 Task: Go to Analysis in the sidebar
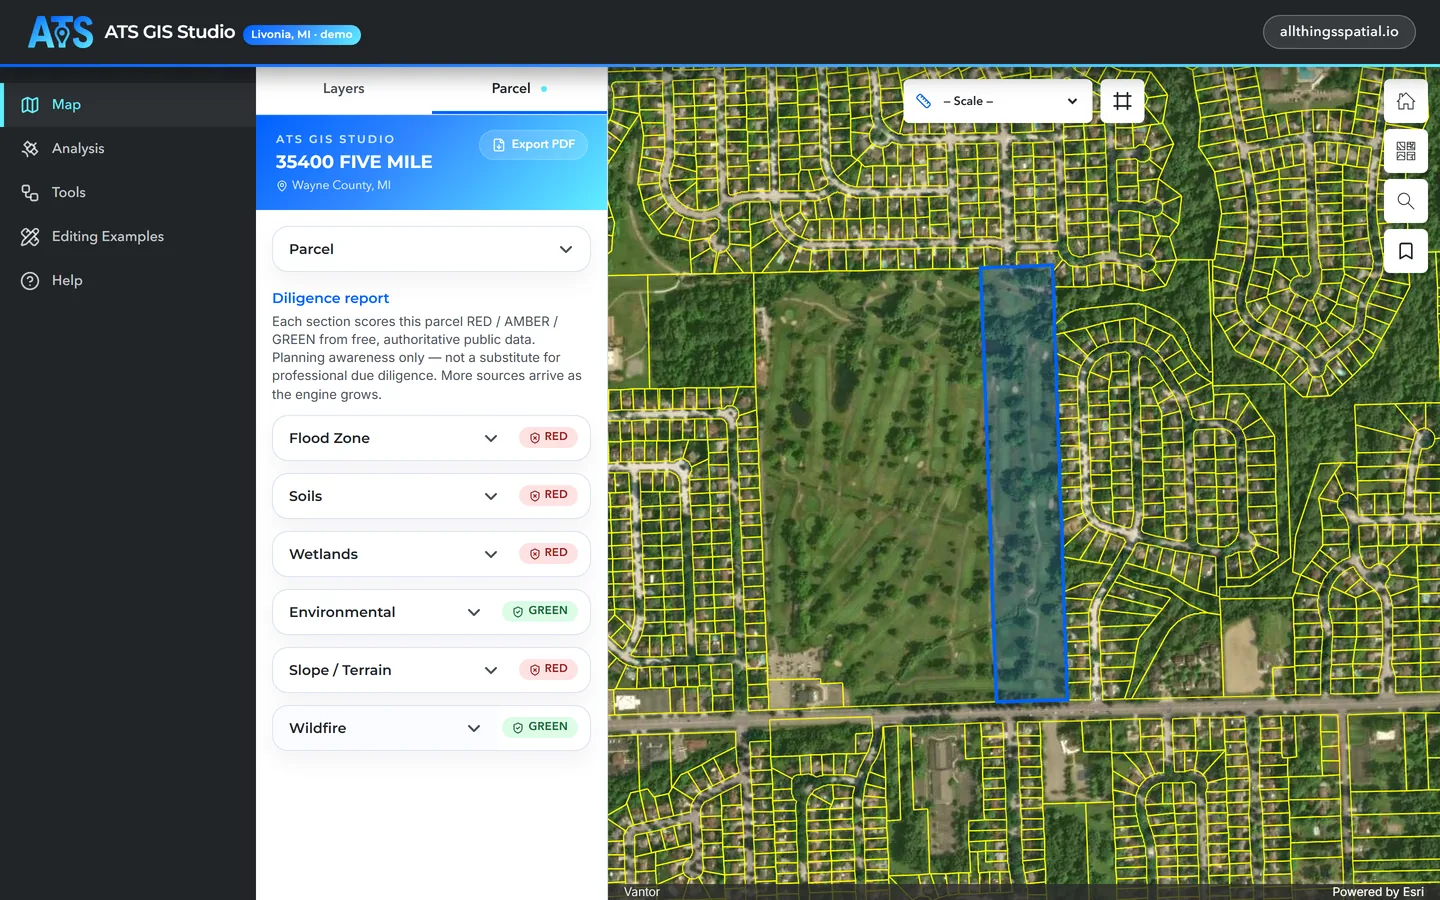coord(128,149)
